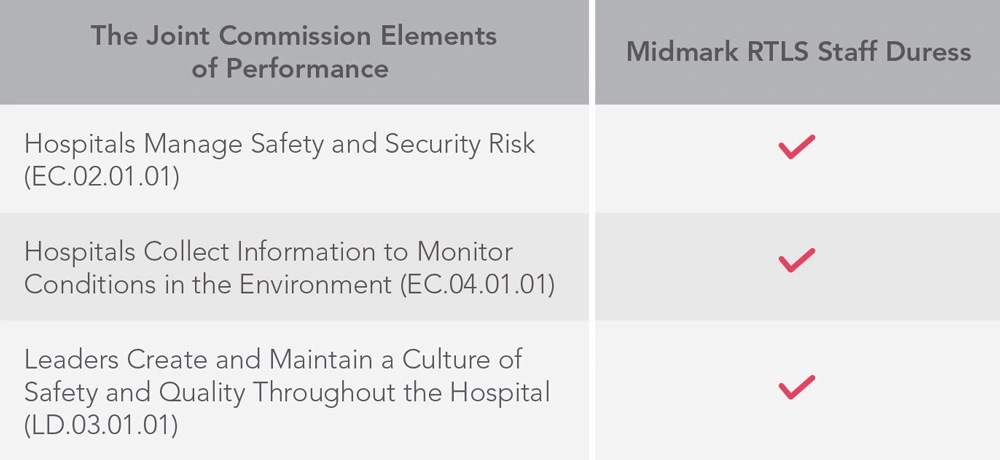Click the white divider between the header columns

592,52
